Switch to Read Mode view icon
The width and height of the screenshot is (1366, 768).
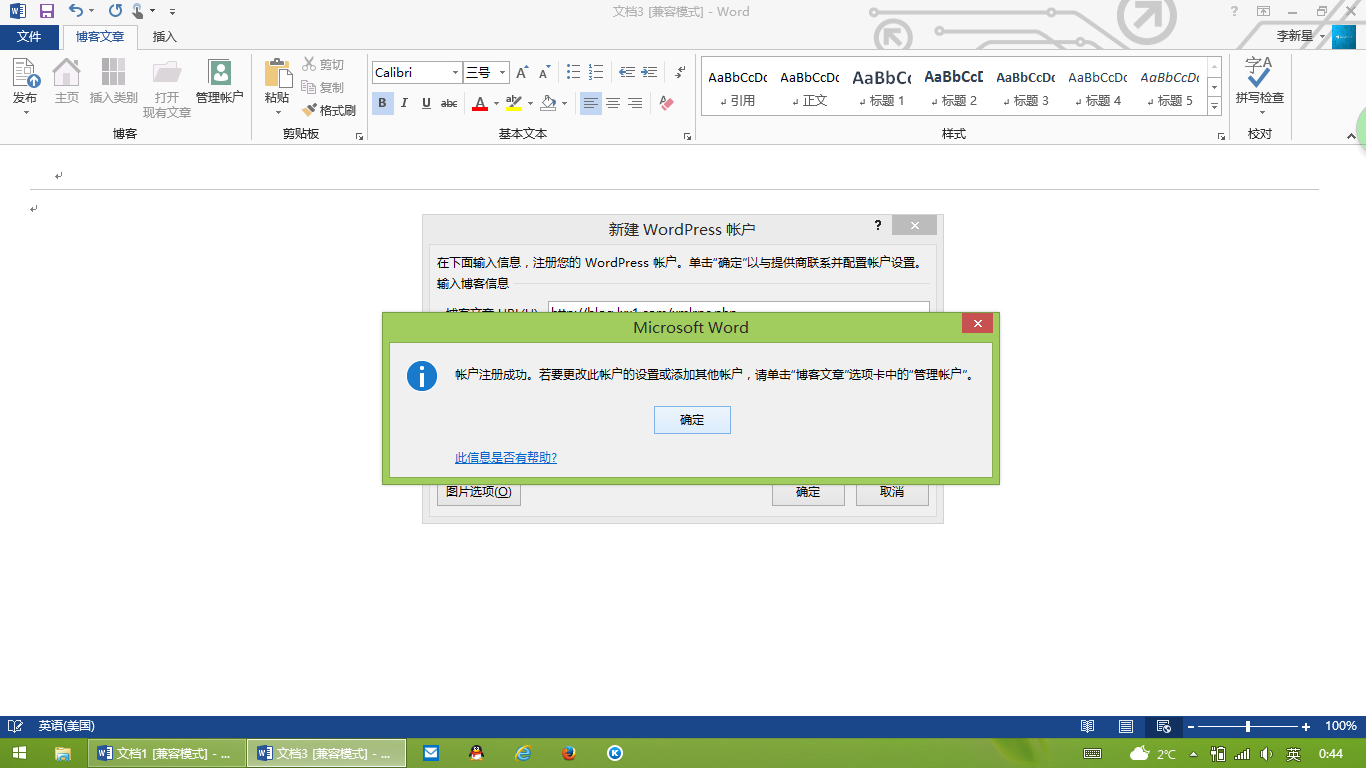[1088, 726]
